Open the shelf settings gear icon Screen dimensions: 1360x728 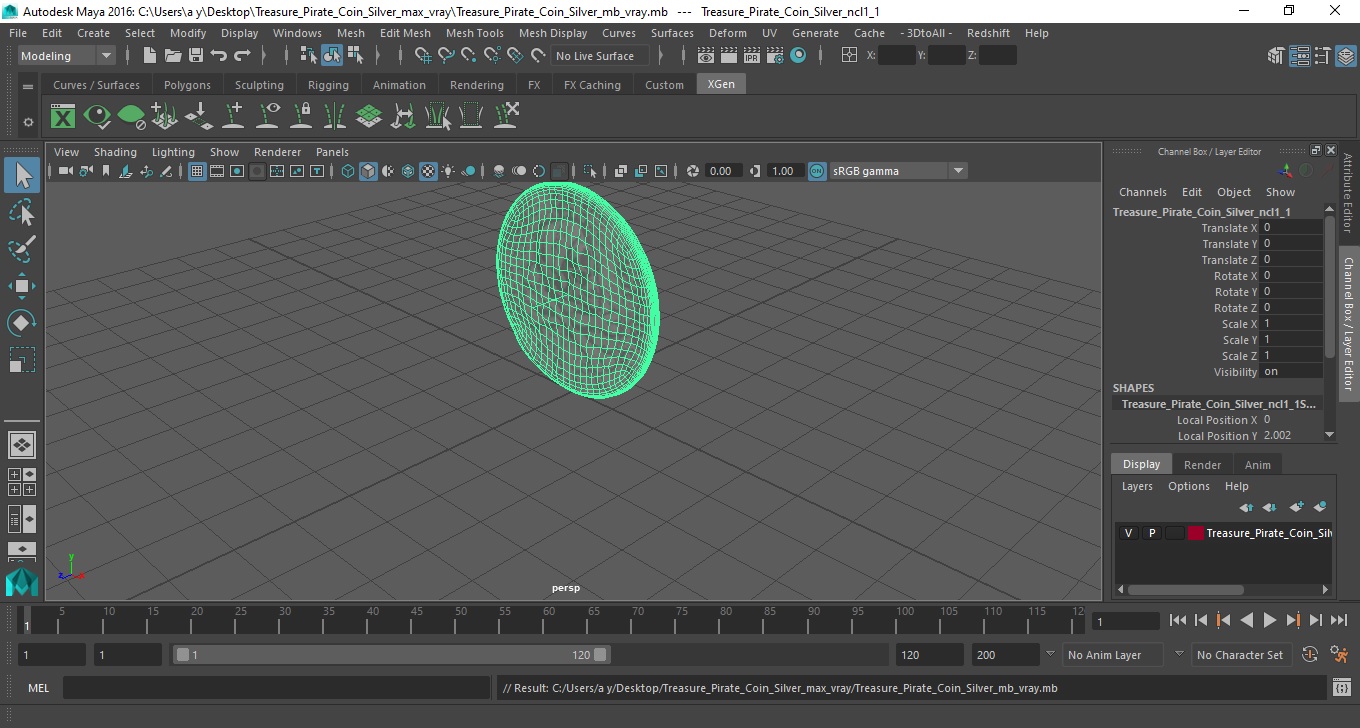(x=28, y=122)
